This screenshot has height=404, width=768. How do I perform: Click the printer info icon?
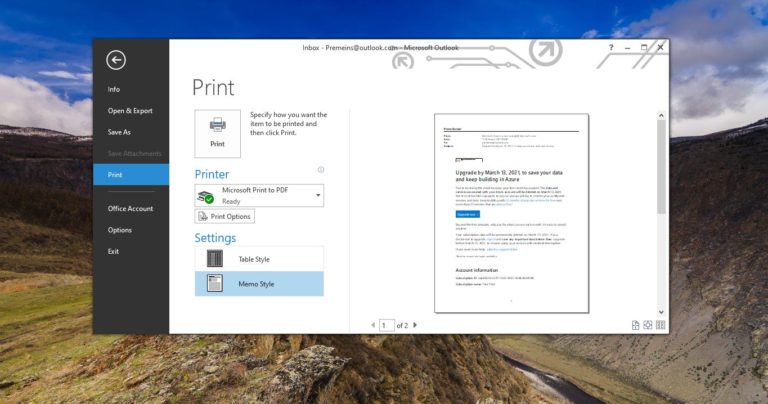(321, 170)
